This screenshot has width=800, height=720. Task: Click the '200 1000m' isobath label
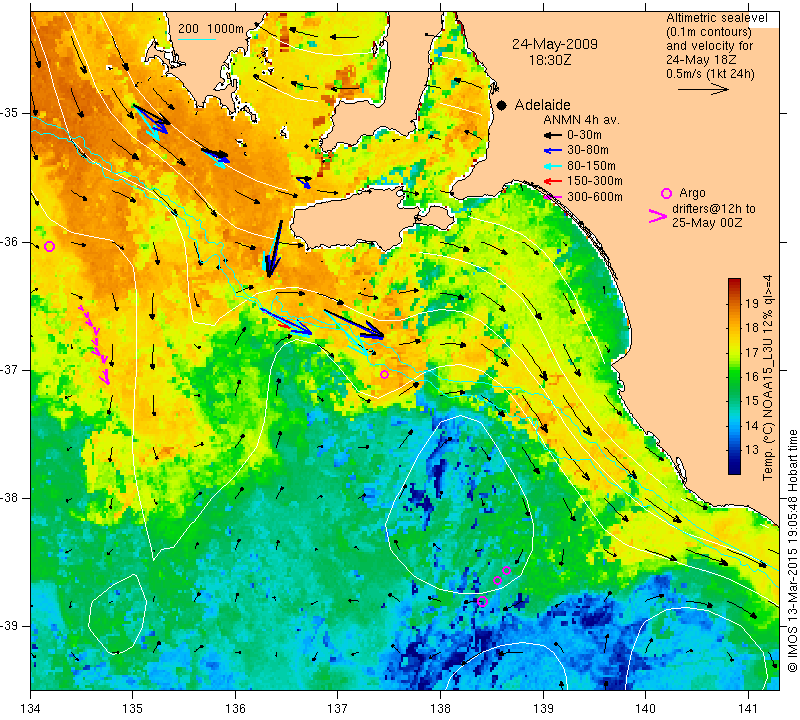(x=211, y=29)
